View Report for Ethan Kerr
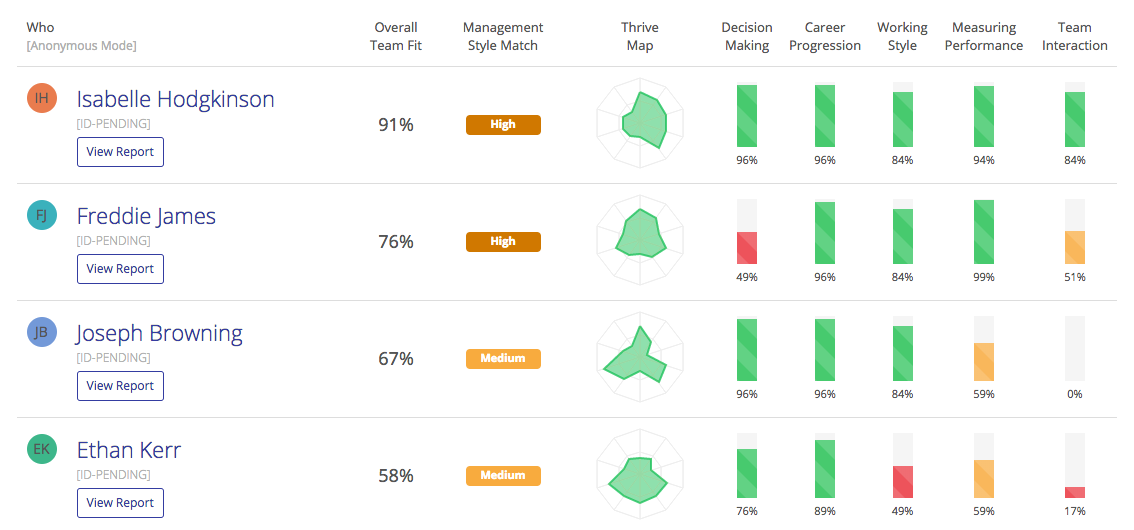The width and height of the screenshot is (1134, 530). click(121, 503)
